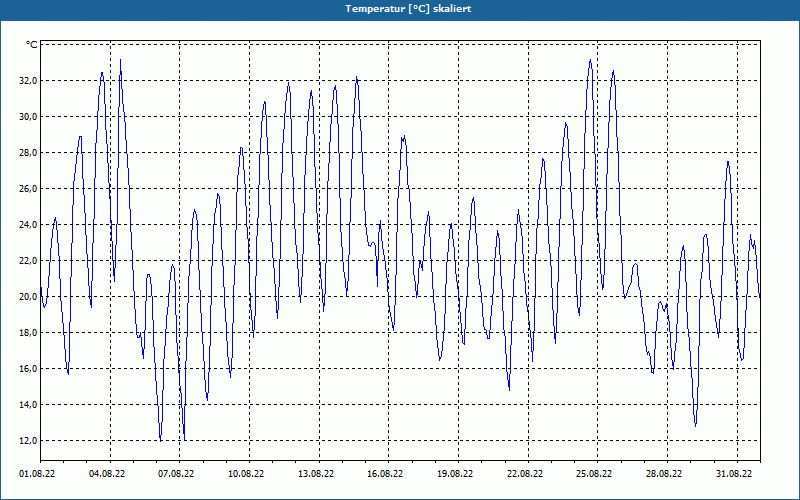This screenshot has width=800, height=500.
Task: Click the date label 22.08.22
Action: [x=525, y=474]
